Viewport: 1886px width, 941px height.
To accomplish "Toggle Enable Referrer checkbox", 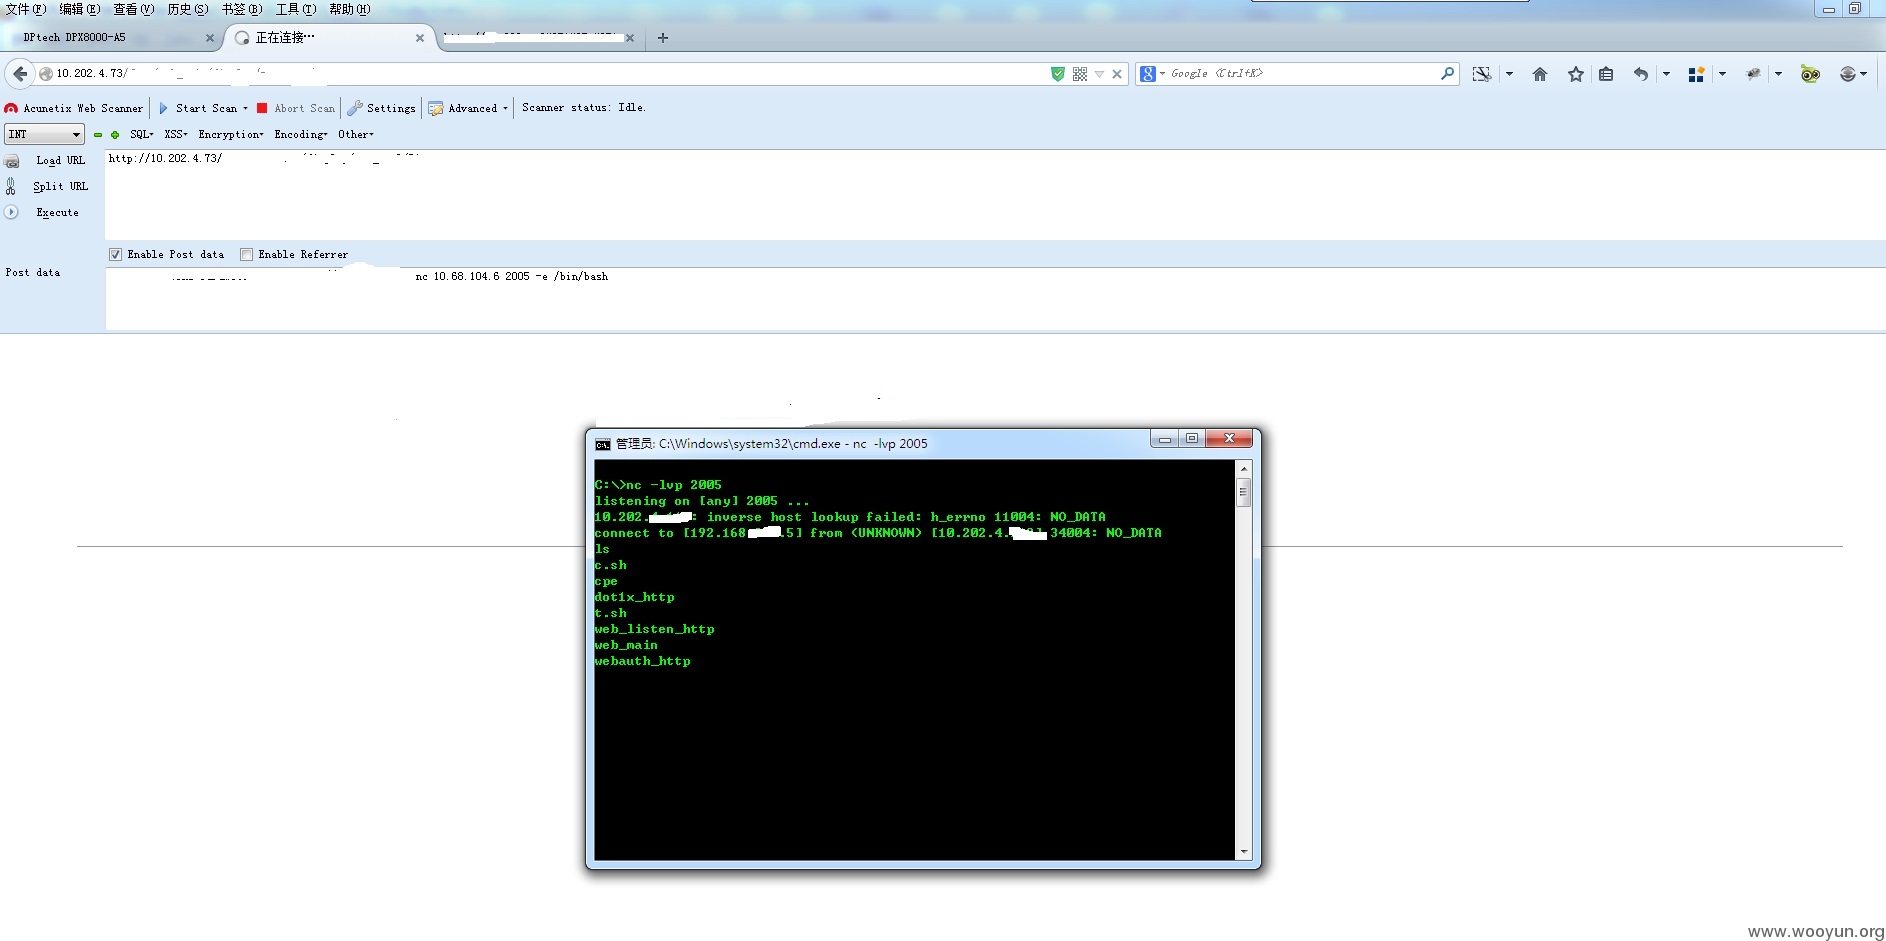I will click(x=246, y=254).
